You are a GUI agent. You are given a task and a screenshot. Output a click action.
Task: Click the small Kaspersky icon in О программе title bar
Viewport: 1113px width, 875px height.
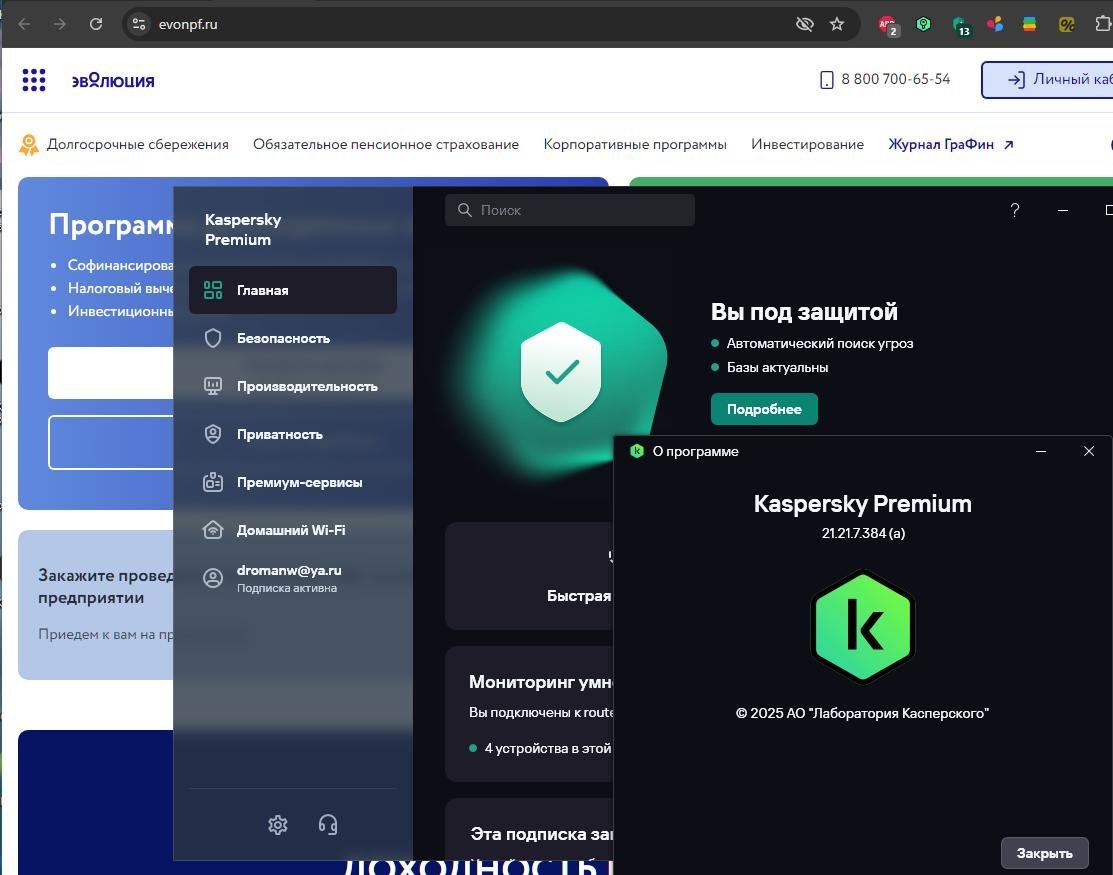point(637,451)
